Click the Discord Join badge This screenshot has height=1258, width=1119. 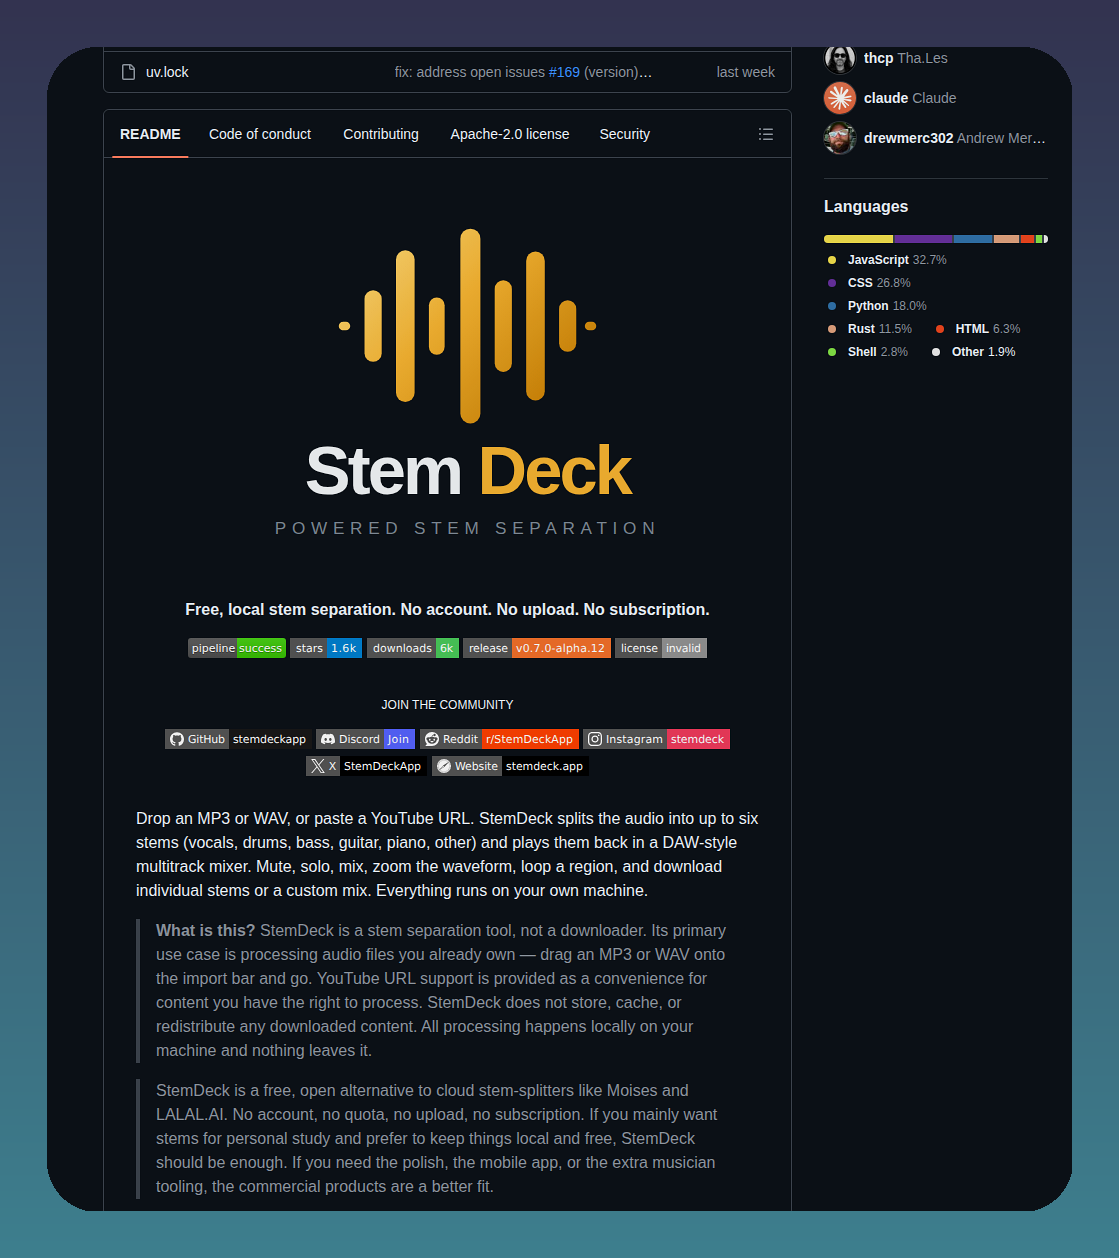[x=365, y=739]
